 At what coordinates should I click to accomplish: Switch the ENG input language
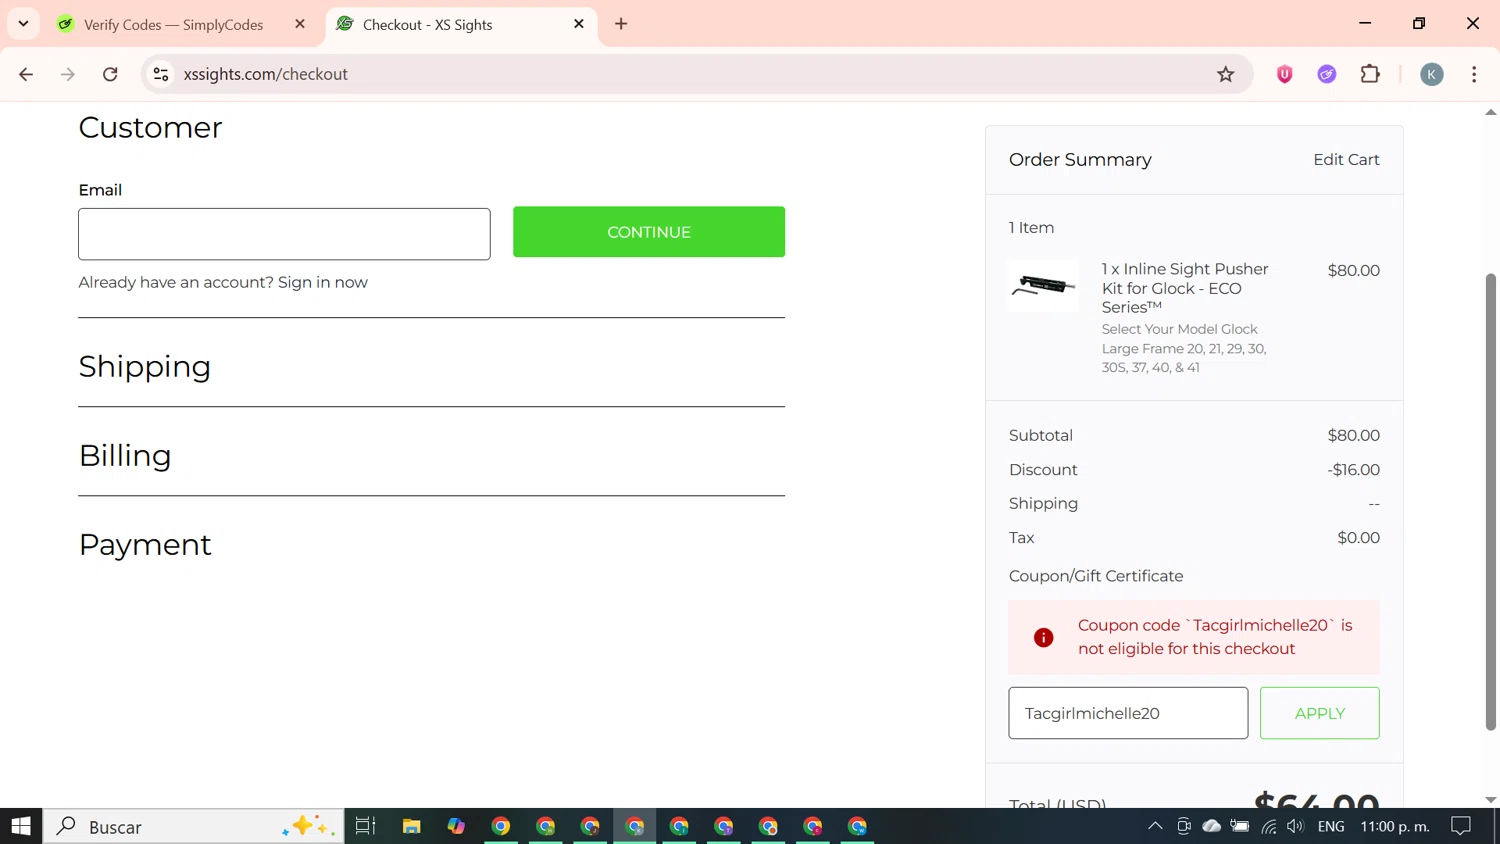click(x=1331, y=826)
